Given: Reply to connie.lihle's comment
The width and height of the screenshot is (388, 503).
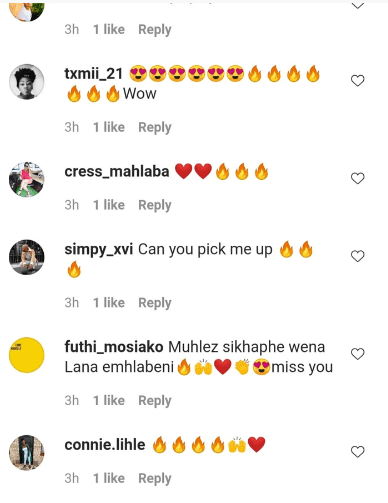Looking at the screenshot, I should click(155, 478).
